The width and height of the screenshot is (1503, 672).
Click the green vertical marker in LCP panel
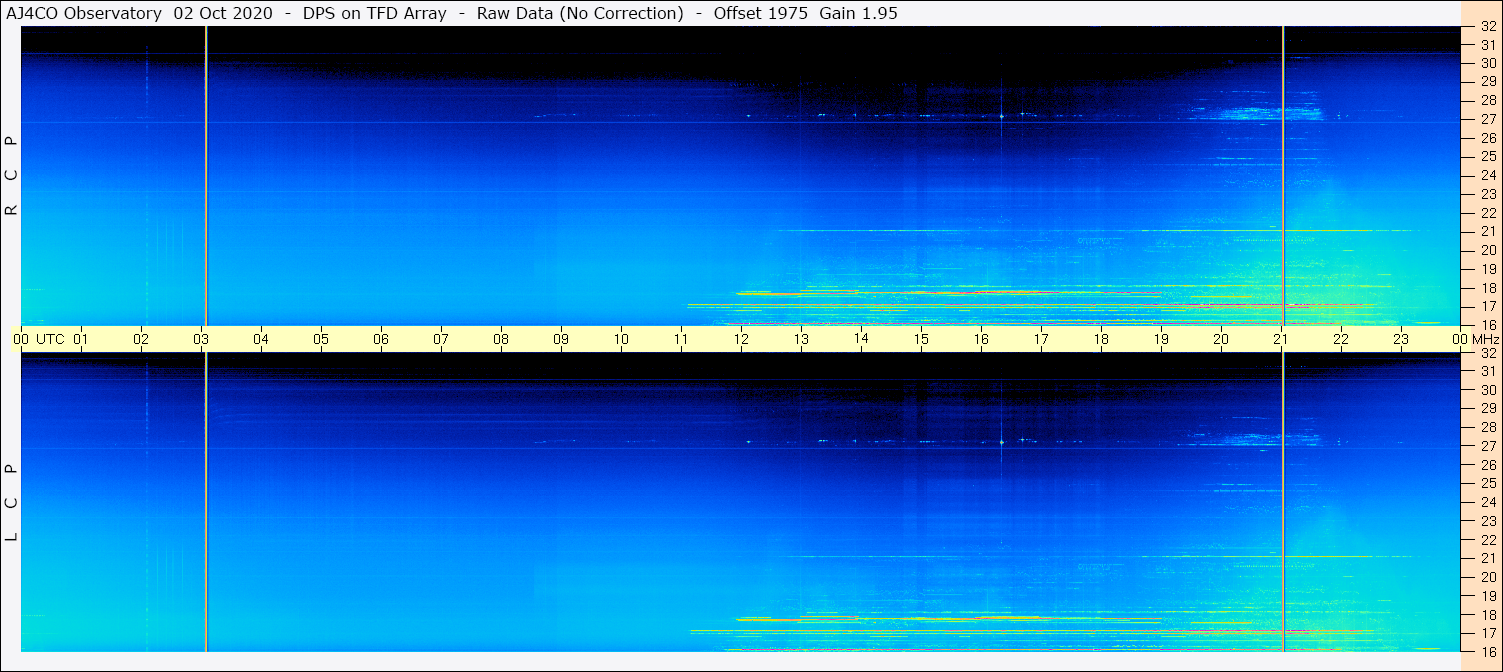tap(205, 502)
